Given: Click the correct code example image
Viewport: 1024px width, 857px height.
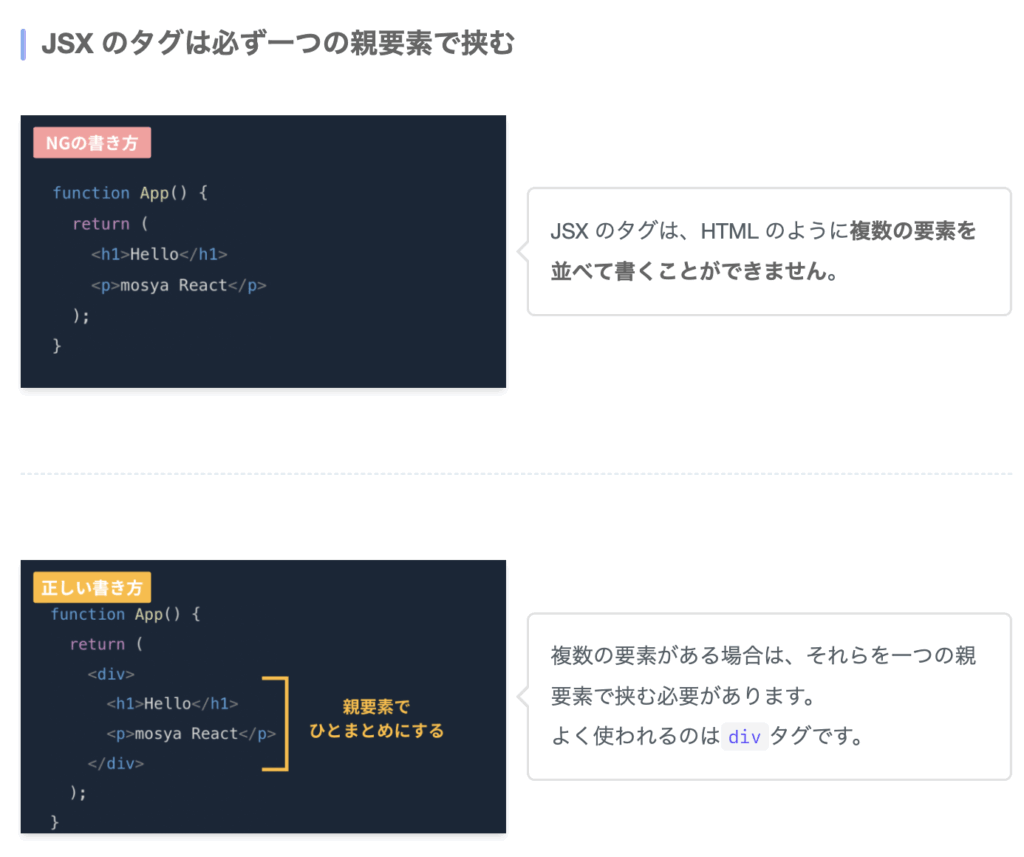Looking at the screenshot, I should [263, 696].
